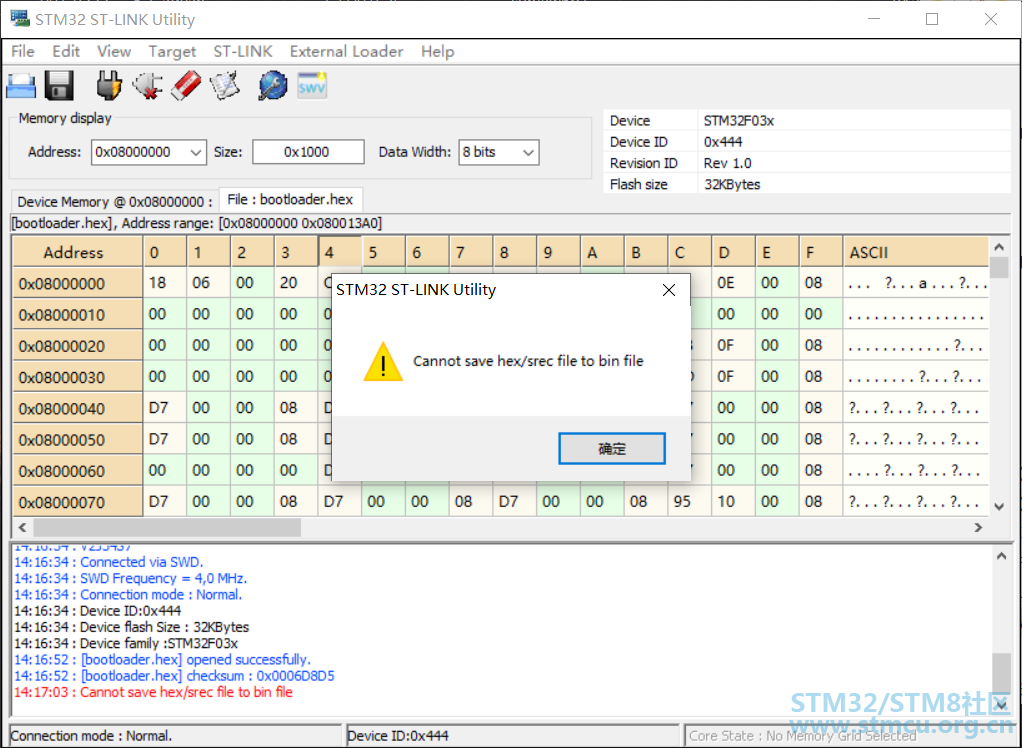Click the Size input field
The width and height of the screenshot is (1022, 748).
[308, 152]
